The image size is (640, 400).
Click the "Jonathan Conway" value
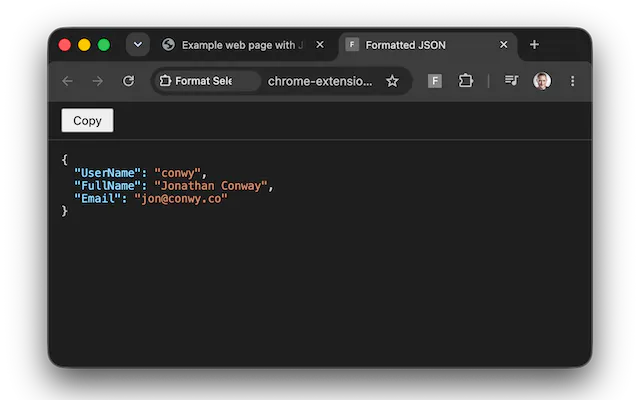click(211, 186)
